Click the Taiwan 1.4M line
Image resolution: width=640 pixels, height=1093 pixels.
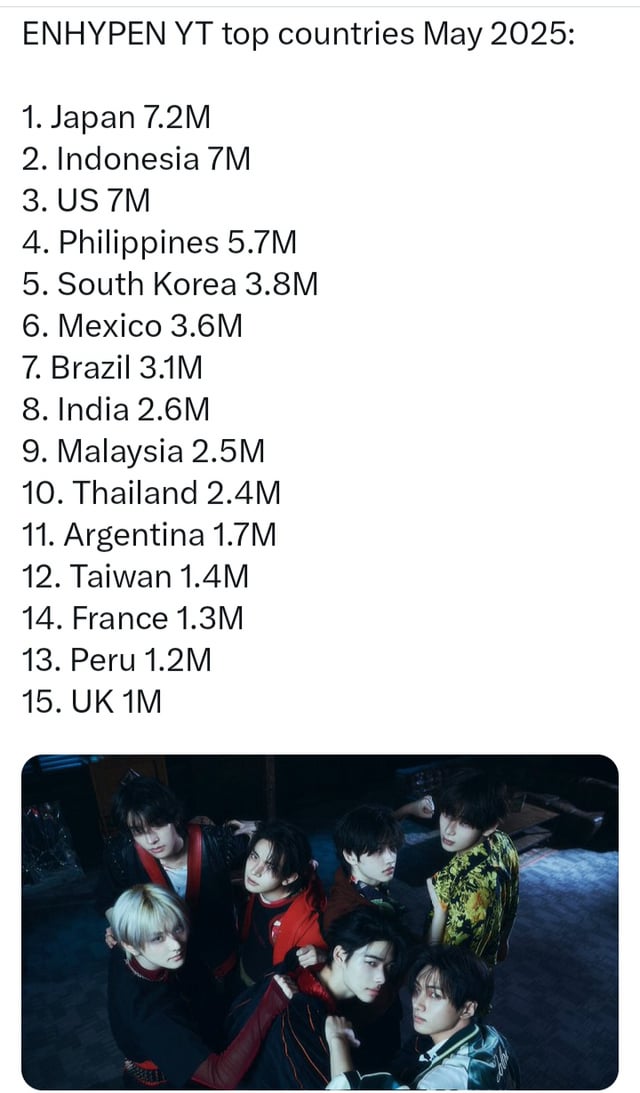[x=135, y=576]
